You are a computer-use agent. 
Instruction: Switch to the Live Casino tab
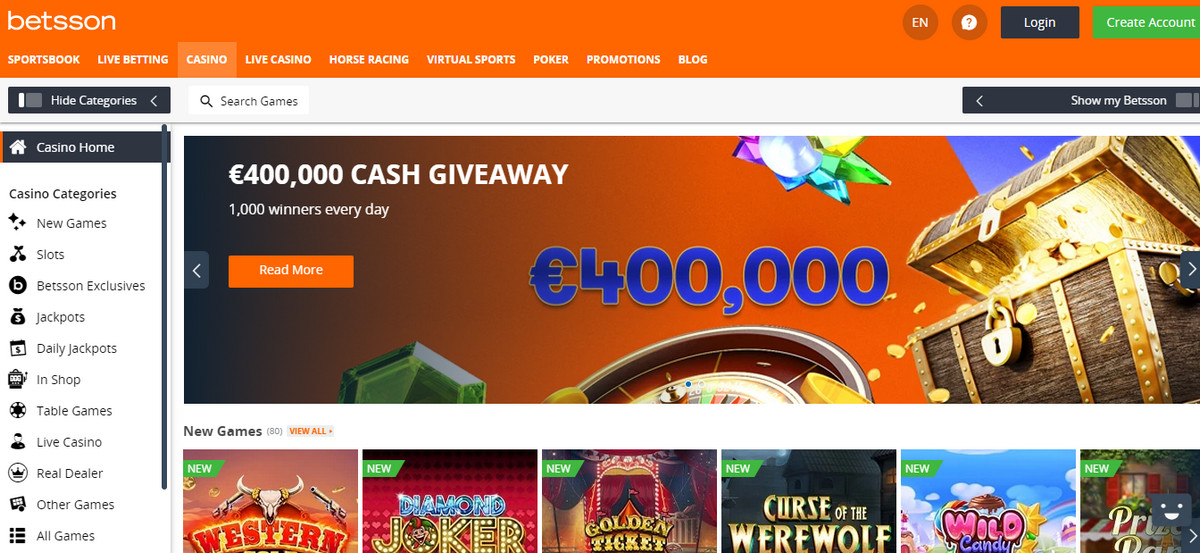click(x=278, y=60)
